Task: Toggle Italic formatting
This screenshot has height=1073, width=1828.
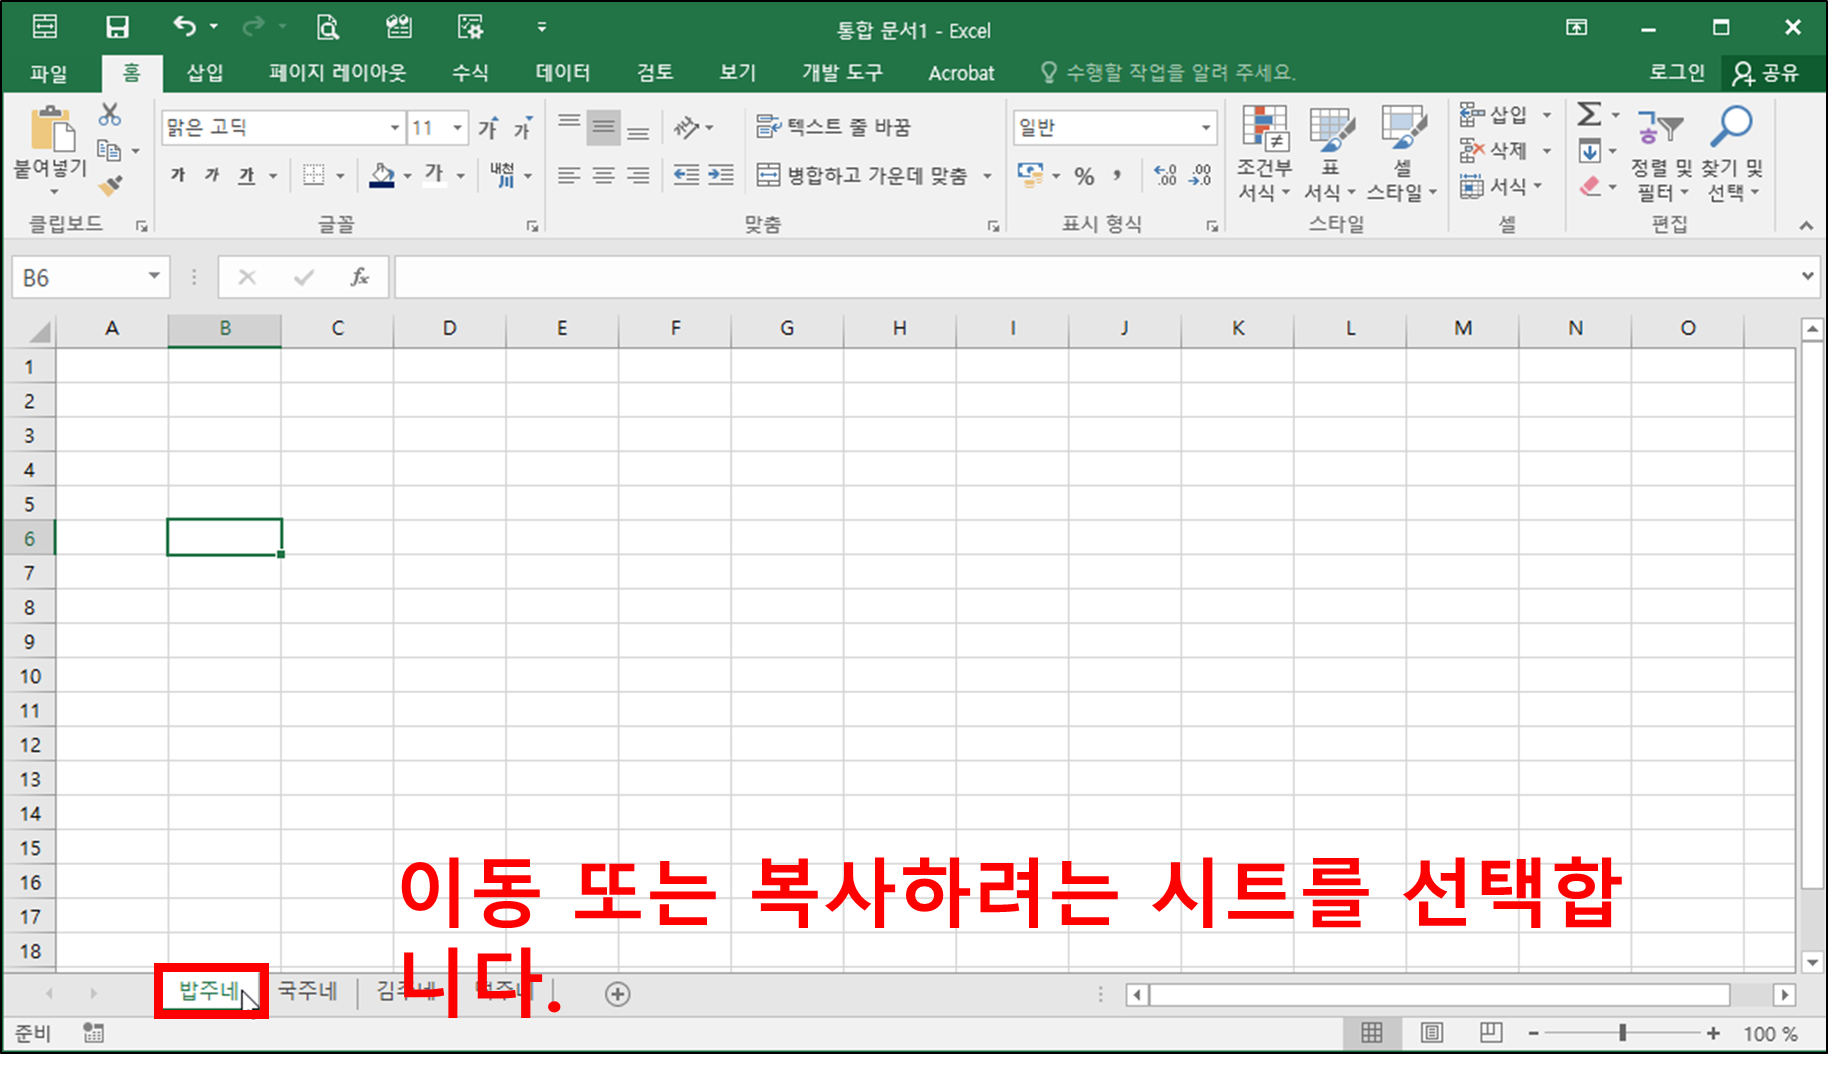Action: pyautogui.click(x=212, y=175)
